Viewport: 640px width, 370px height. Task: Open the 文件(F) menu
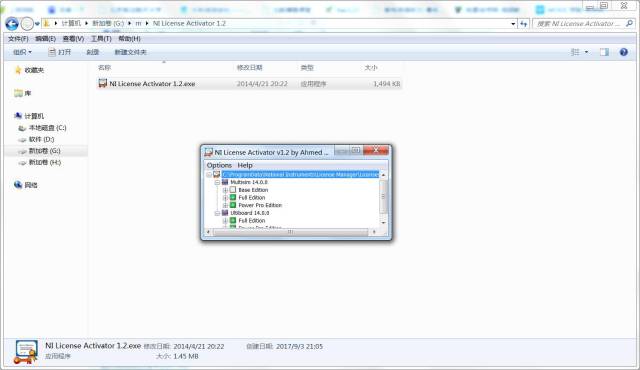coord(18,38)
